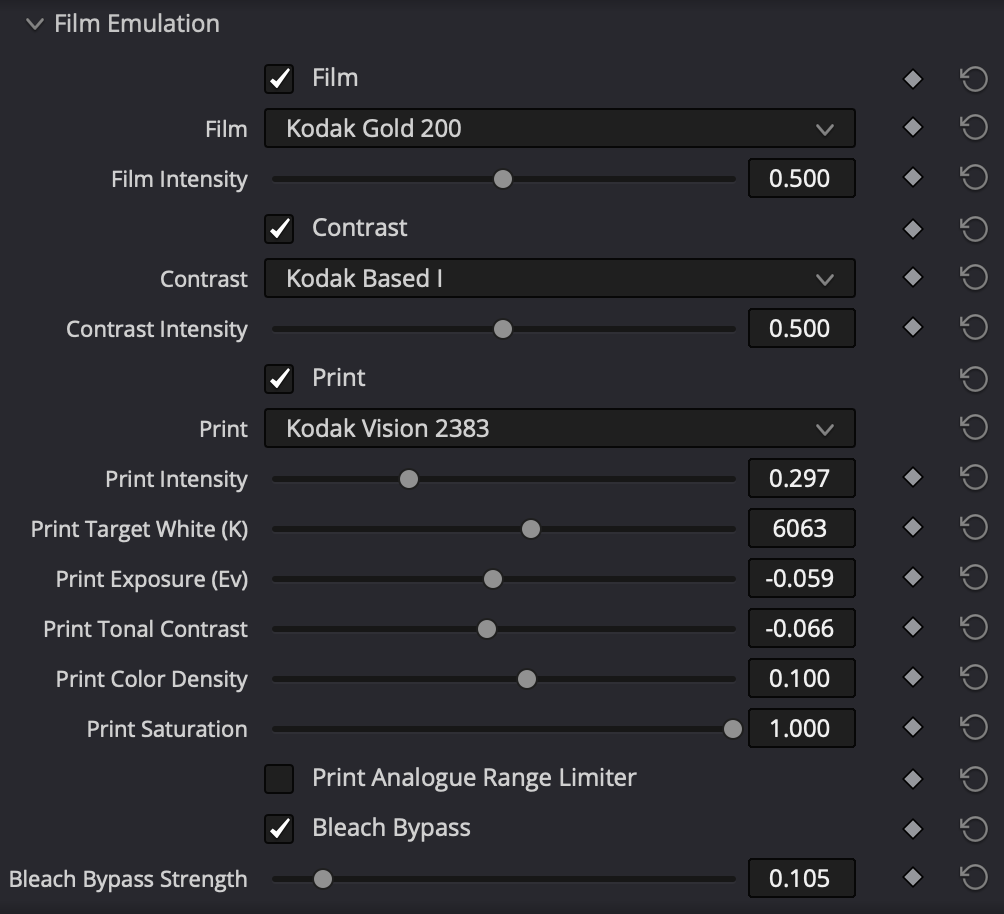The image size is (1004, 914).
Task: Add keyframe for Print Target White
Action: pyautogui.click(x=912, y=527)
